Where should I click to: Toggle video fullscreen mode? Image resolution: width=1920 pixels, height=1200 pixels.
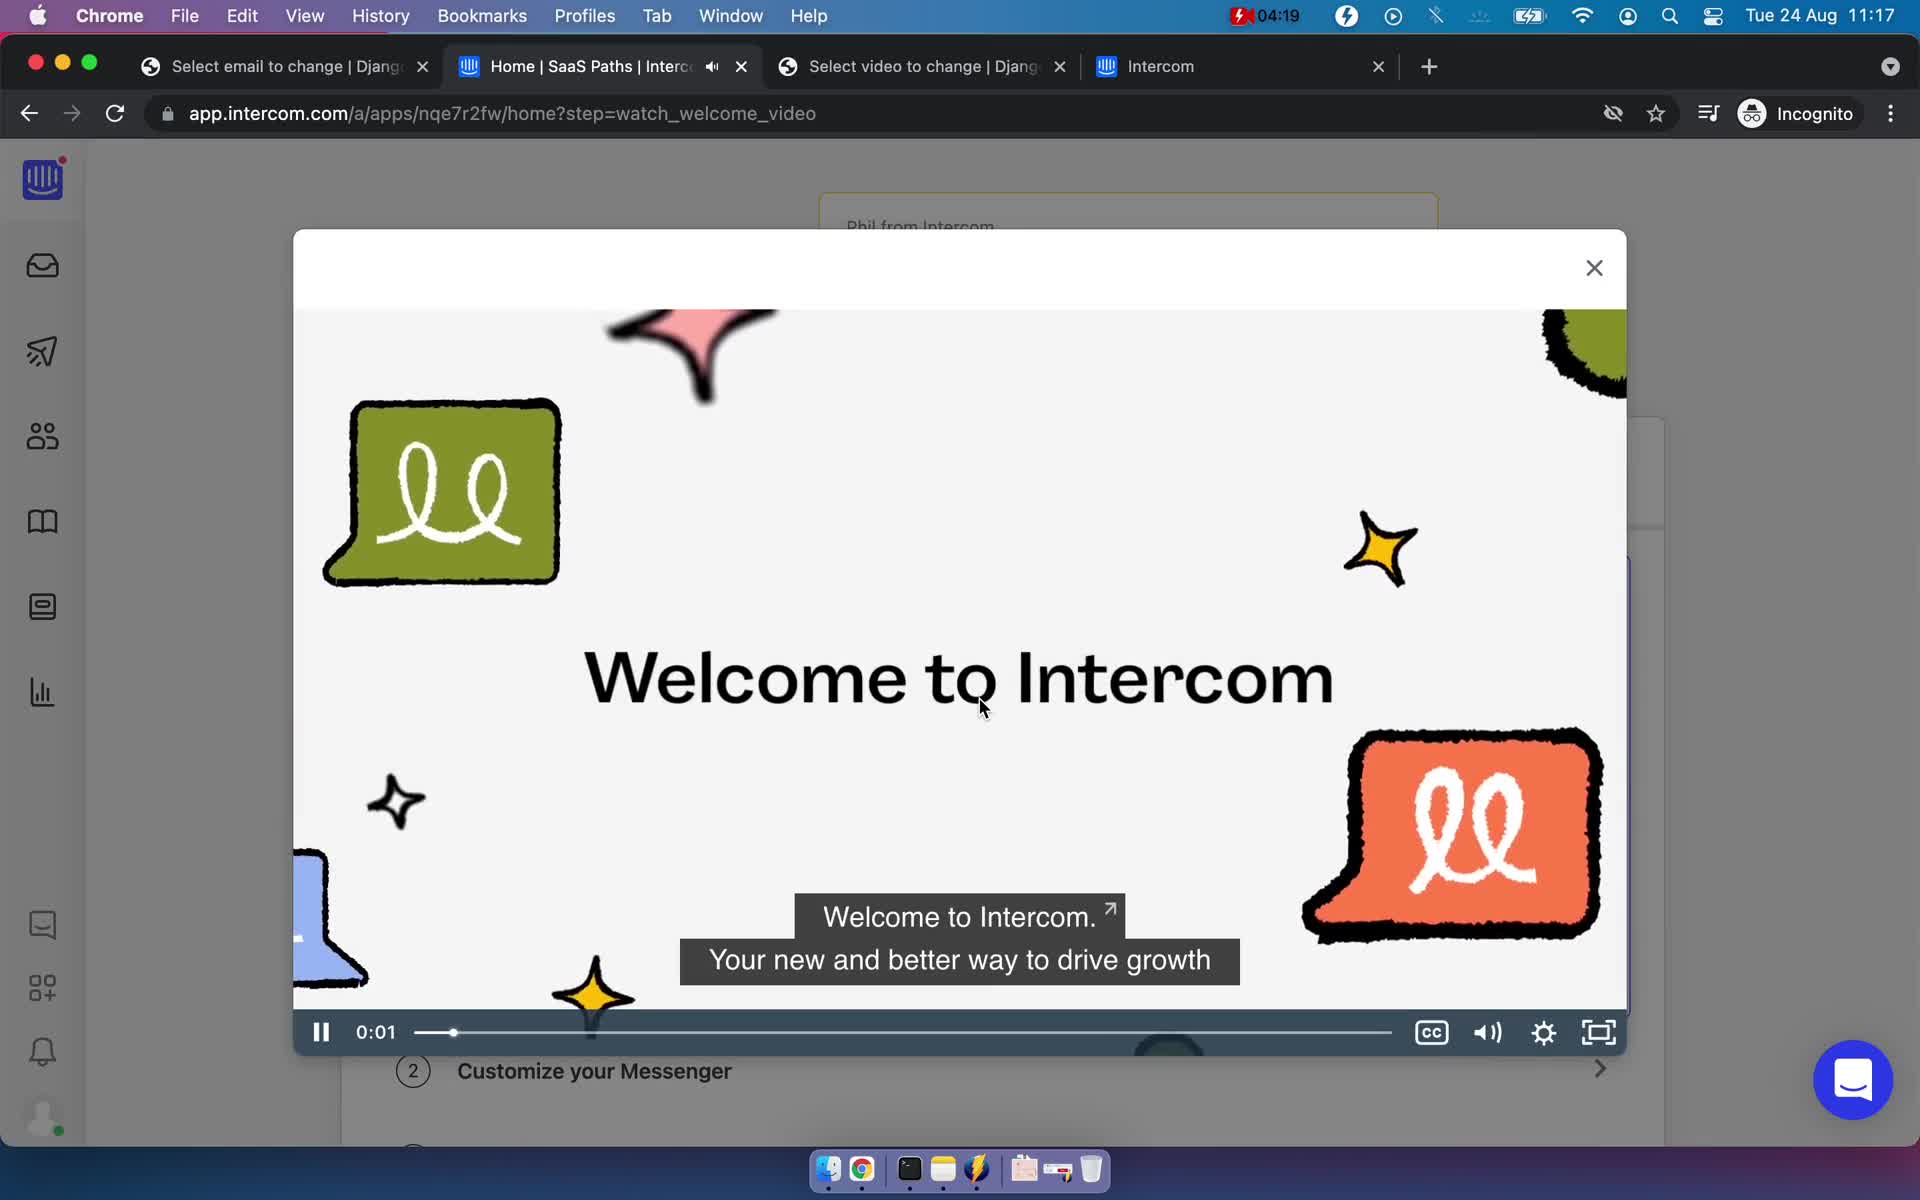click(1598, 1031)
